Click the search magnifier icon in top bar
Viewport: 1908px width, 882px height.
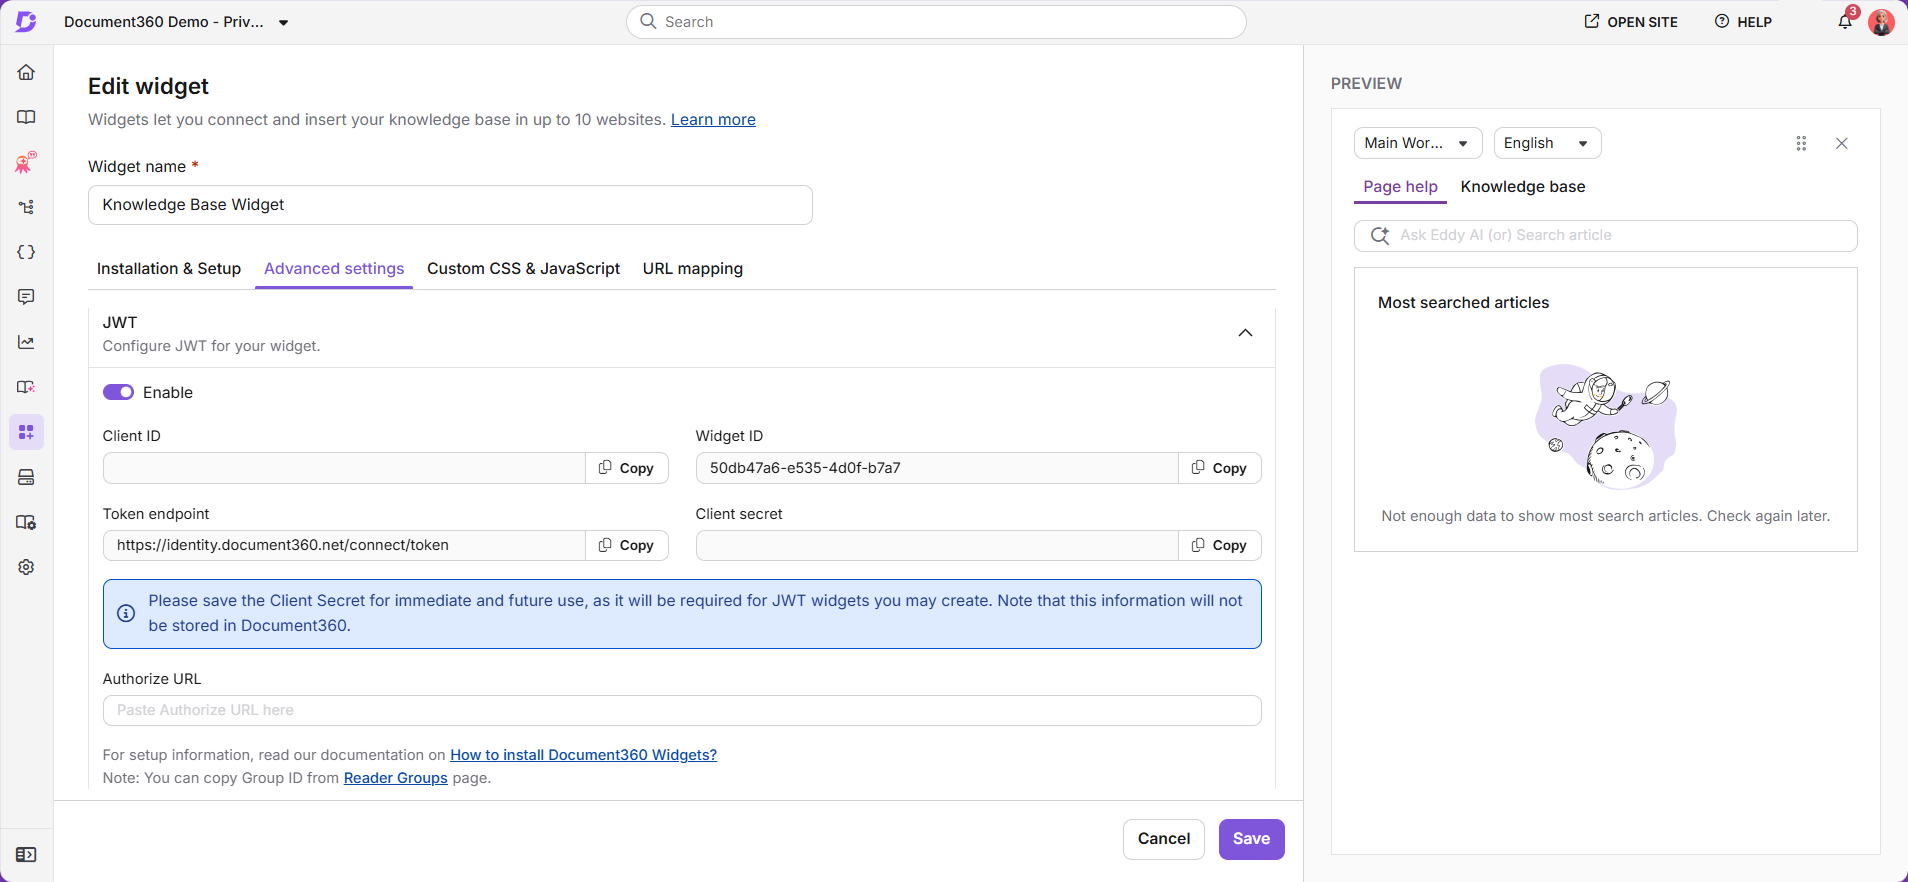click(x=648, y=21)
